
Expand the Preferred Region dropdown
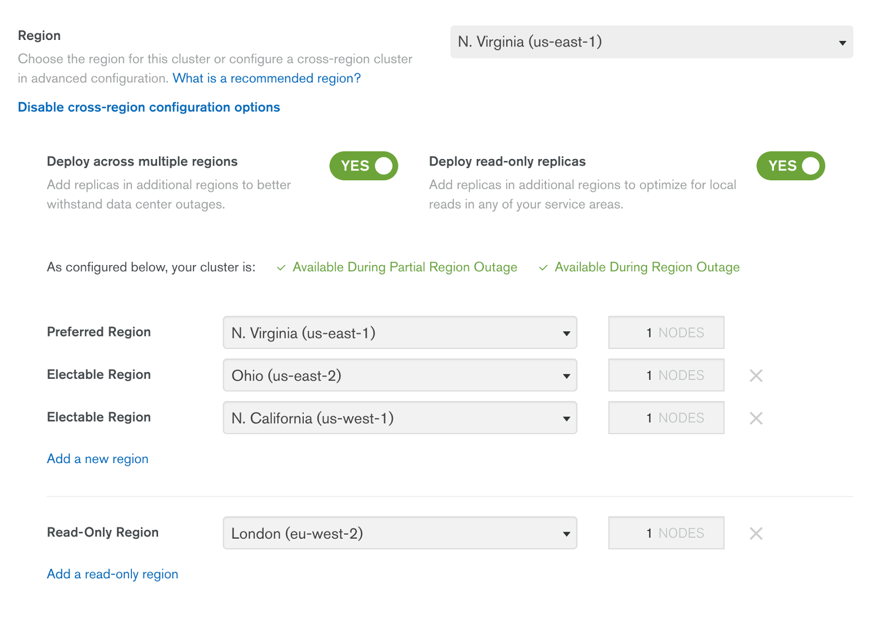click(399, 333)
